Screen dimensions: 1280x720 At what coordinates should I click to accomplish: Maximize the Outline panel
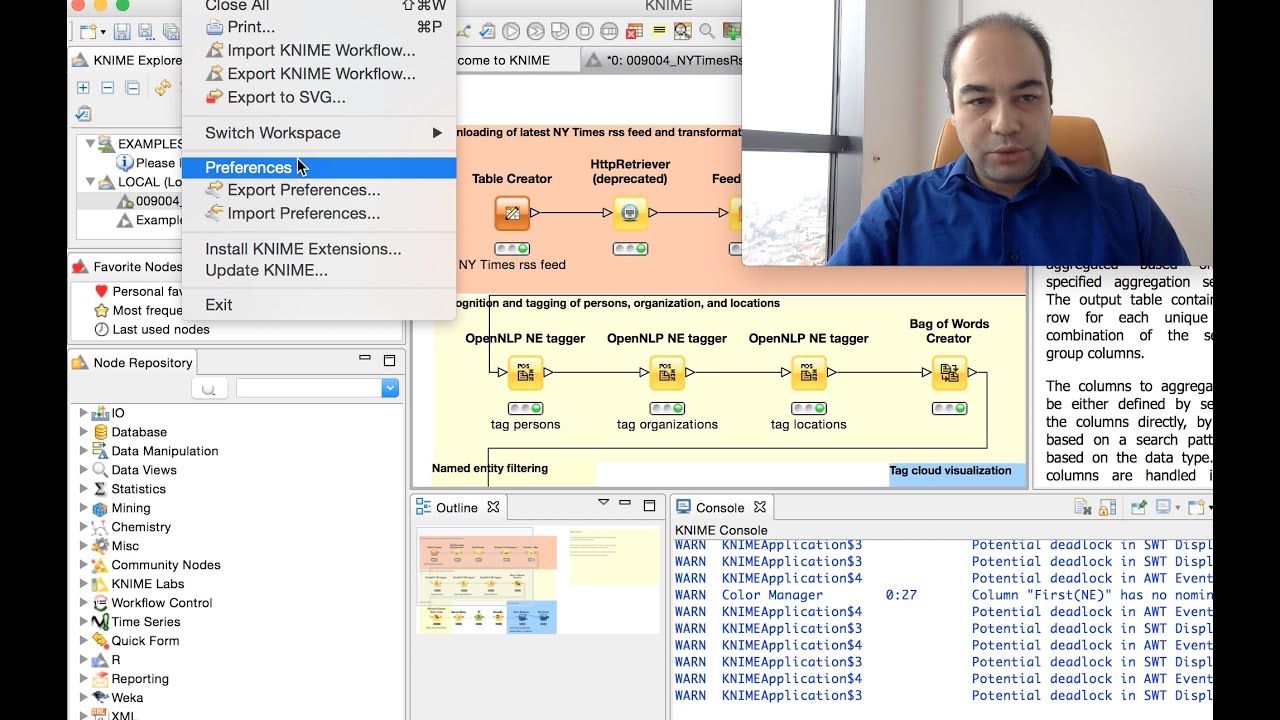[649, 505]
